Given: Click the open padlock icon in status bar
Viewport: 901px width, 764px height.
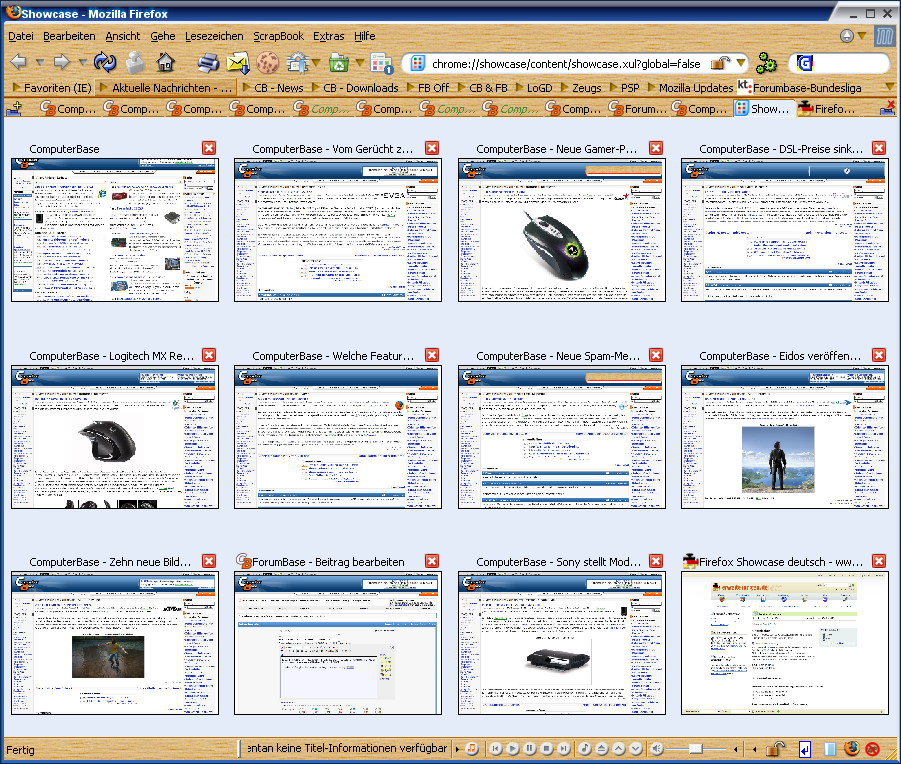Looking at the screenshot, I should [x=776, y=748].
